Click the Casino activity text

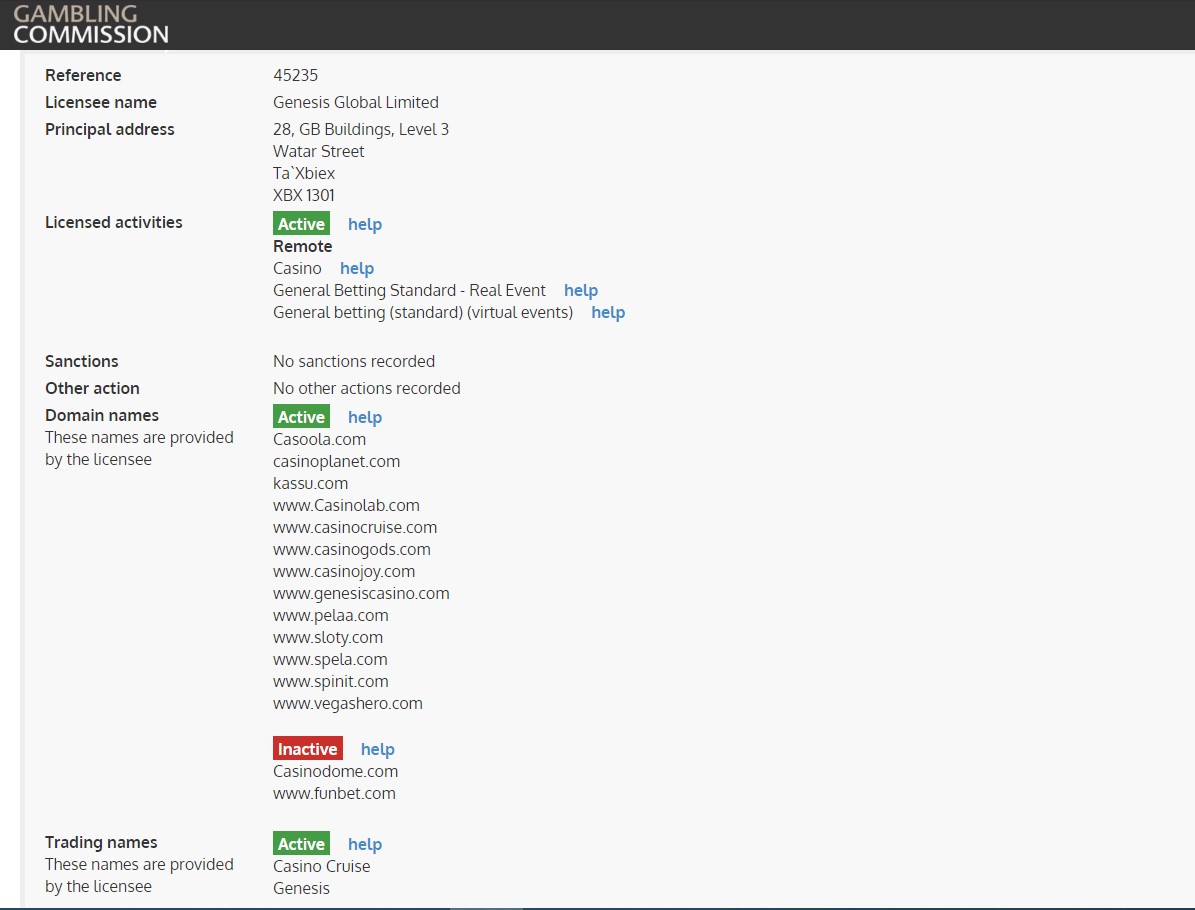297,268
